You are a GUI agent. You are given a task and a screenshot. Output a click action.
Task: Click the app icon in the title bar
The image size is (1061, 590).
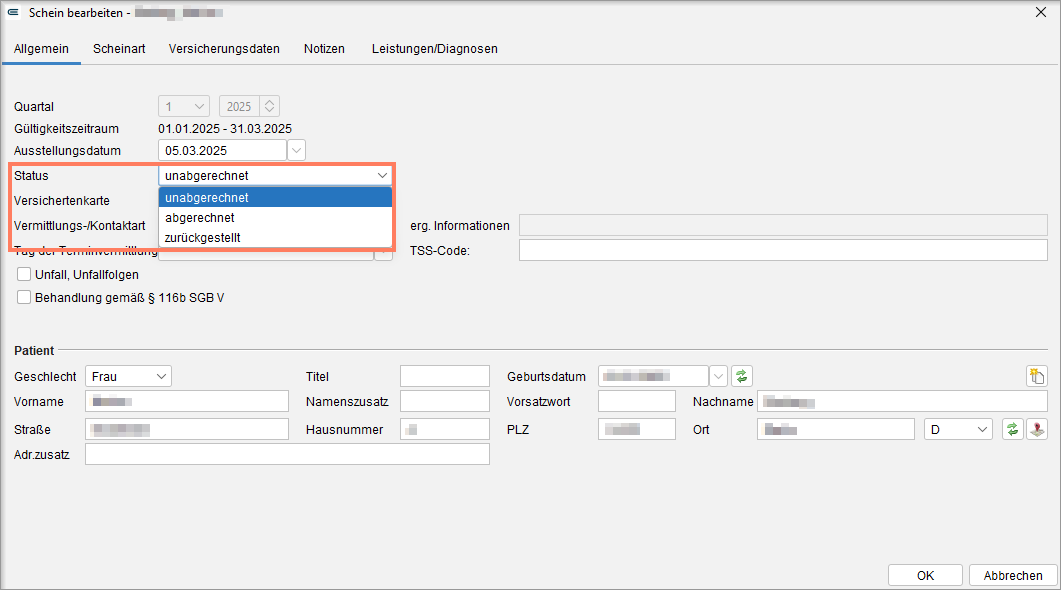(13, 13)
